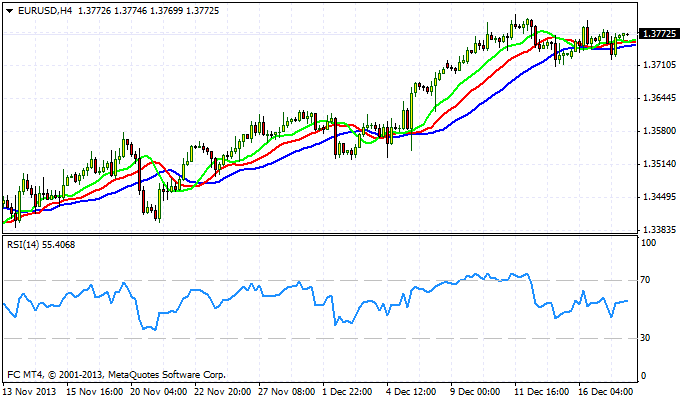Click the 20 Nov 04:00 time label
The width and height of the screenshot is (680, 400).
coord(159,391)
